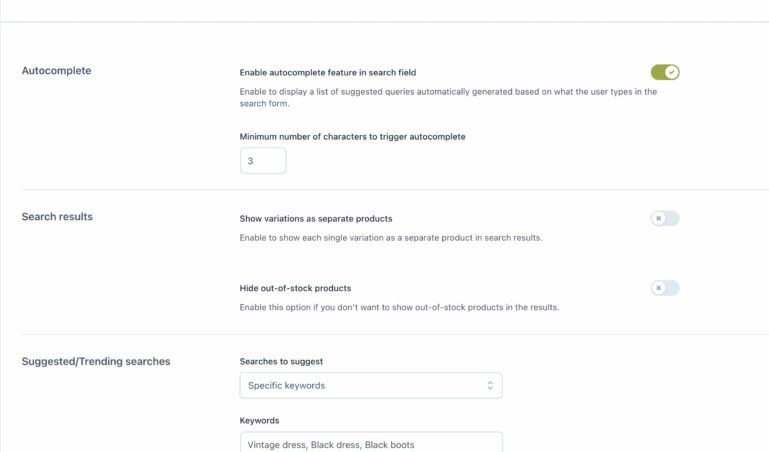Enable Show variations as separate products
The height and width of the screenshot is (452, 769).
pos(664,218)
